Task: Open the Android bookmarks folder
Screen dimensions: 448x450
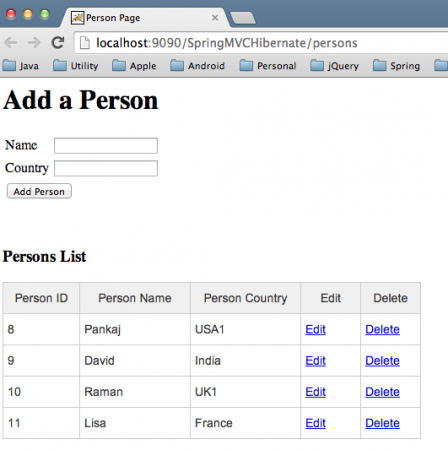Action: 197,66
